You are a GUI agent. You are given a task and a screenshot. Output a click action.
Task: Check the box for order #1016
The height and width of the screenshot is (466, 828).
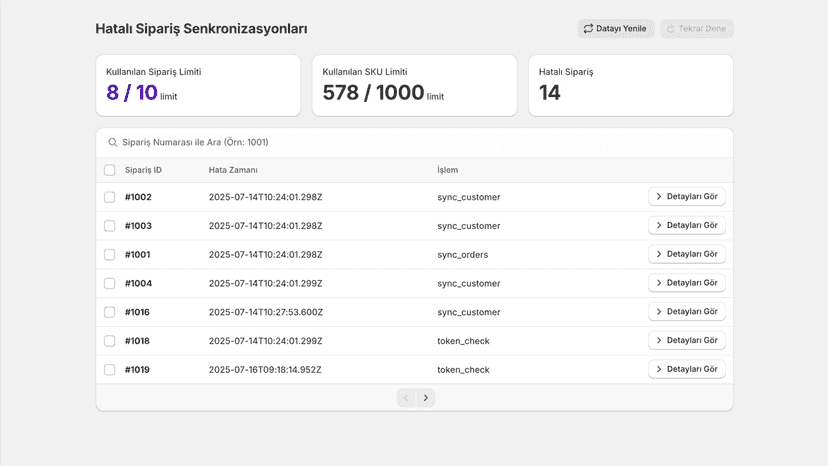click(109, 312)
